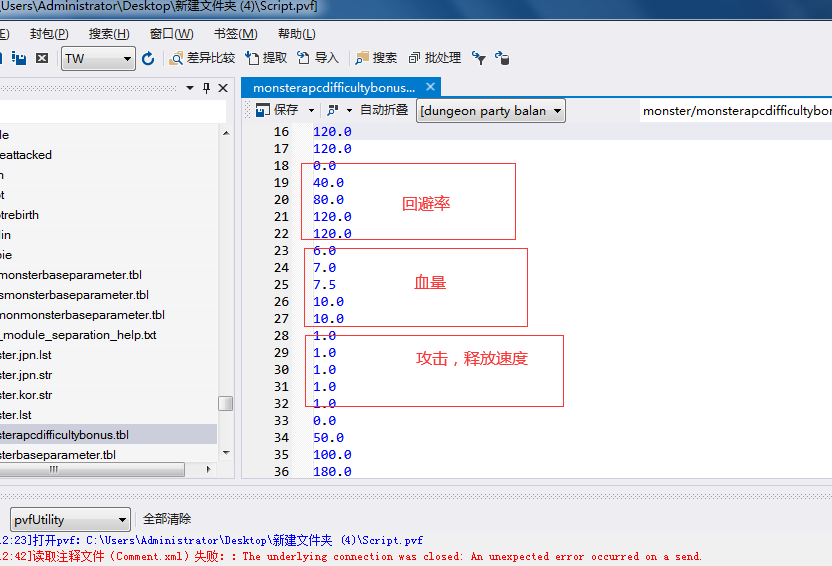Open the 书签(M) bookmarks menu
832x566 pixels.
tap(234, 34)
